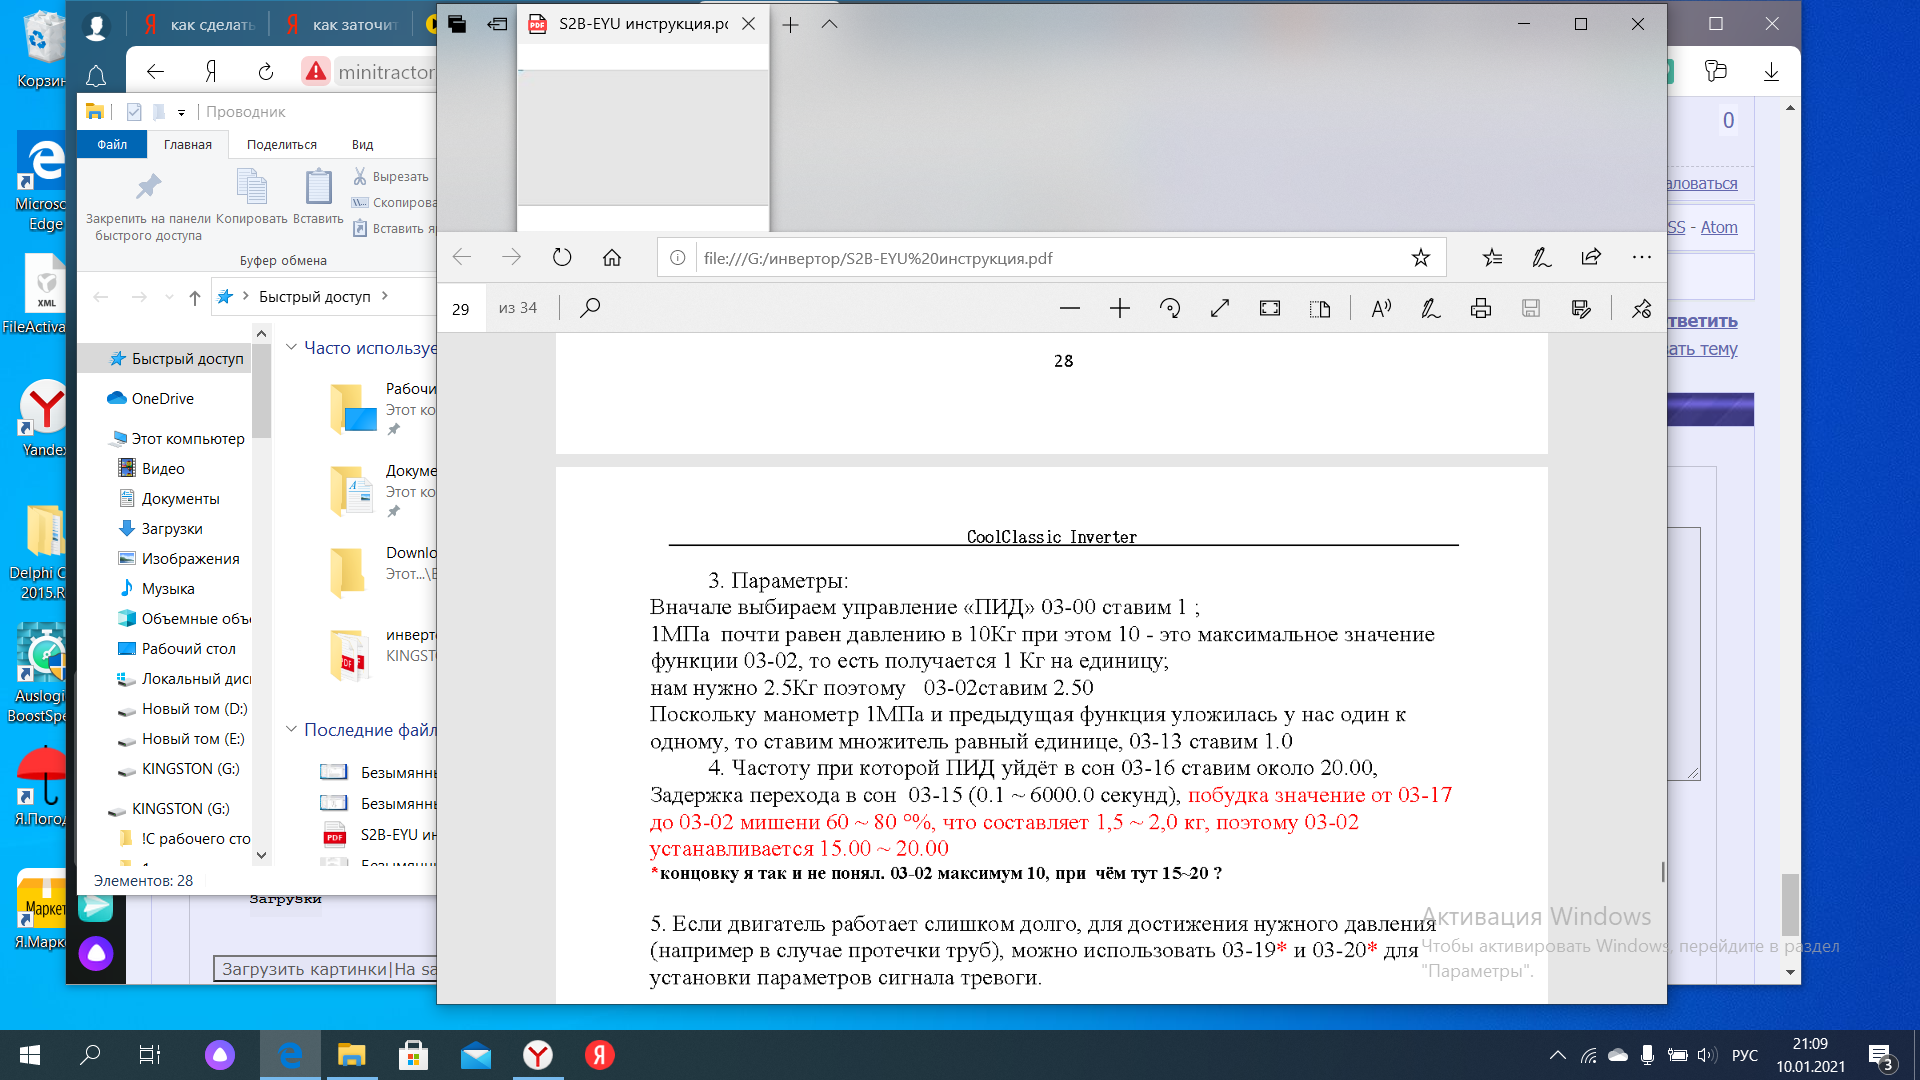The image size is (1920, 1080).
Task: Click the Yandex browser tab как сделать
Action: (199, 24)
